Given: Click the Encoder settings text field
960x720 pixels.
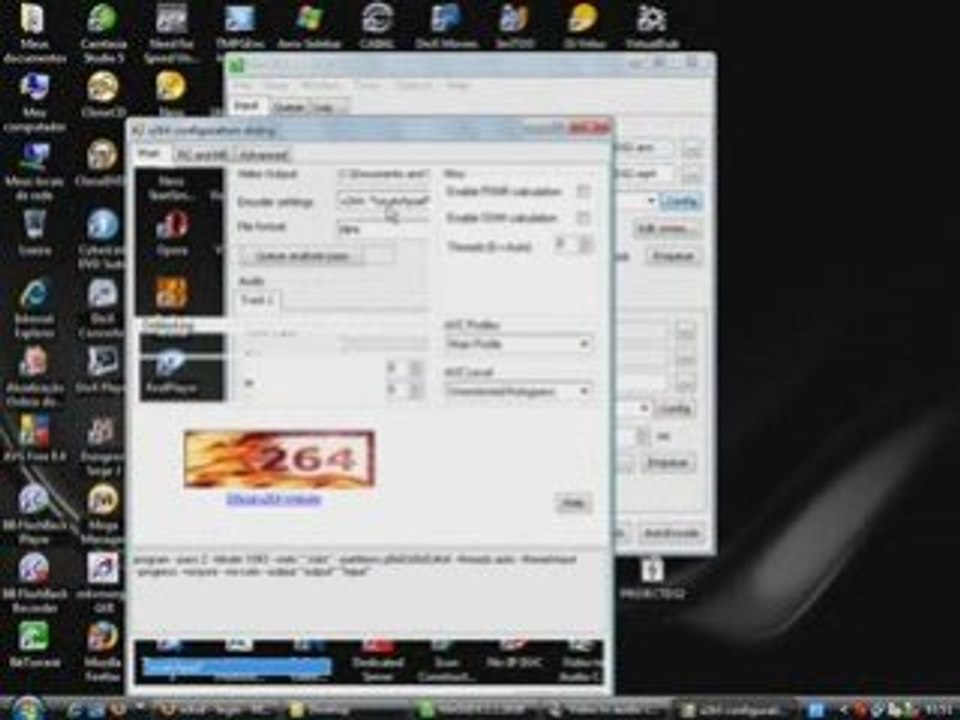Looking at the screenshot, I should pyautogui.click(x=384, y=201).
